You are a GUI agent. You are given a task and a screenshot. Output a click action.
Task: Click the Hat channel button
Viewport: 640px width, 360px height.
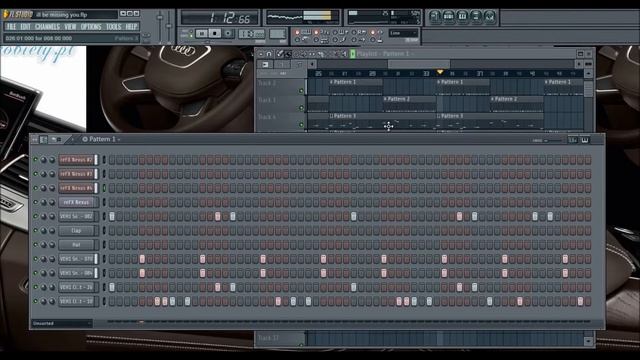click(77, 245)
